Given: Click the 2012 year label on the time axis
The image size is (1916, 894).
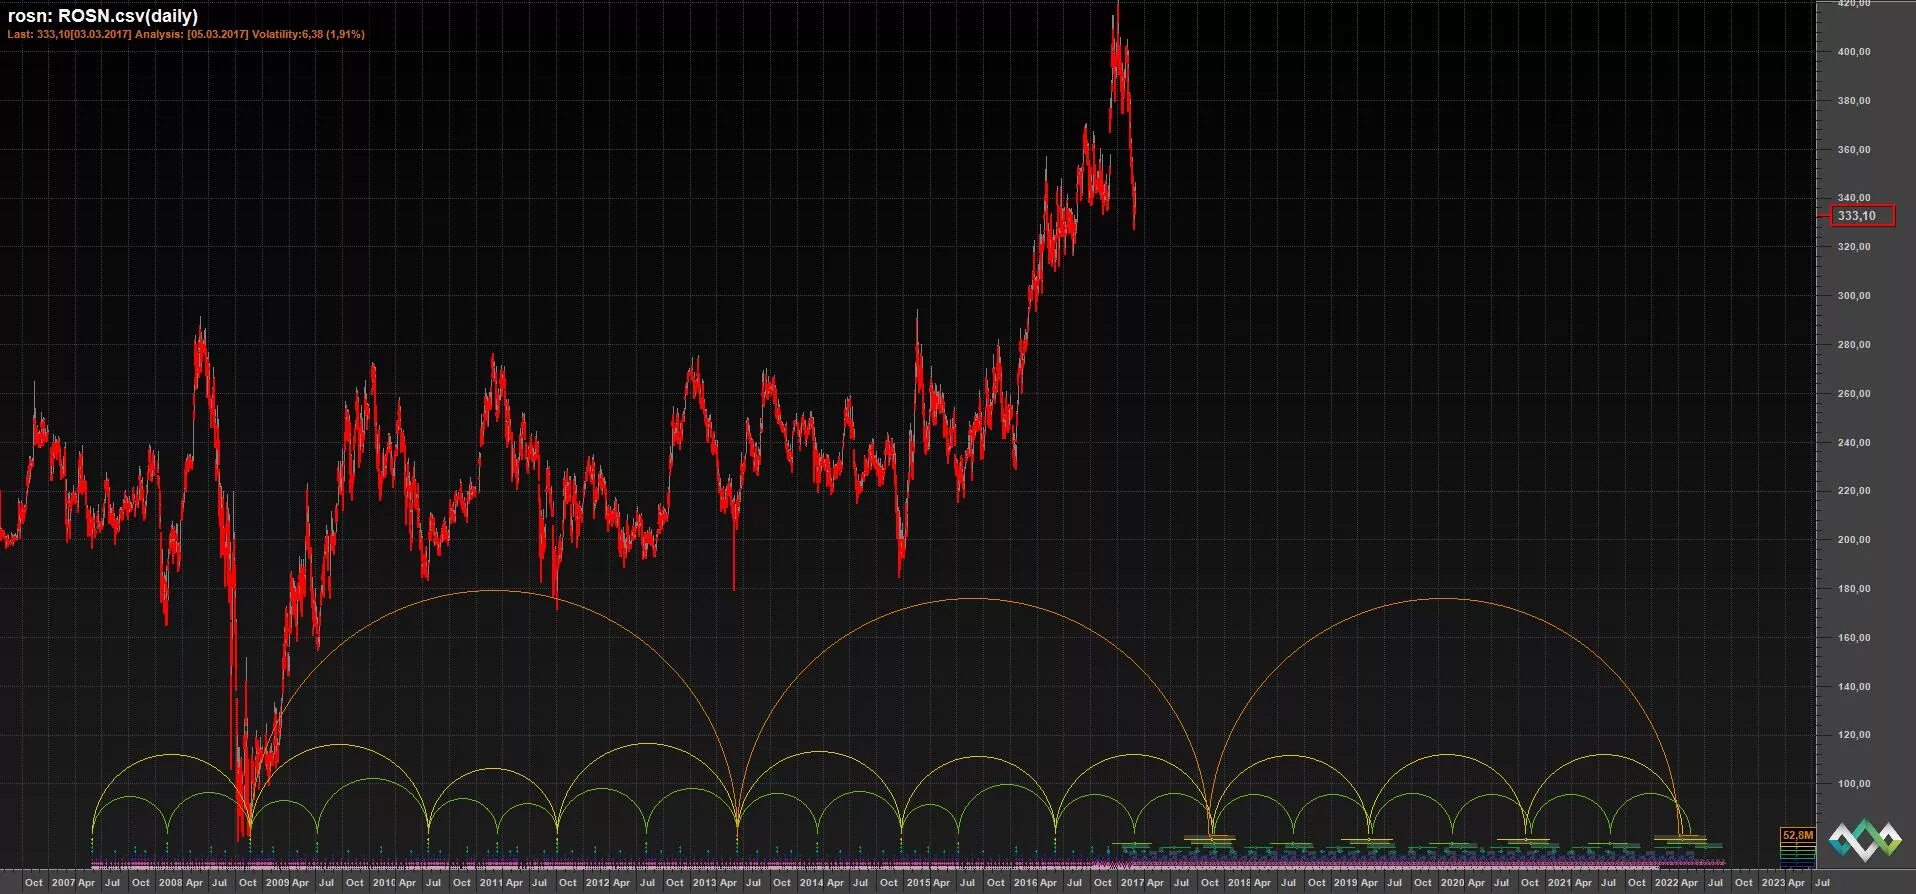Looking at the screenshot, I should pos(597,883).
